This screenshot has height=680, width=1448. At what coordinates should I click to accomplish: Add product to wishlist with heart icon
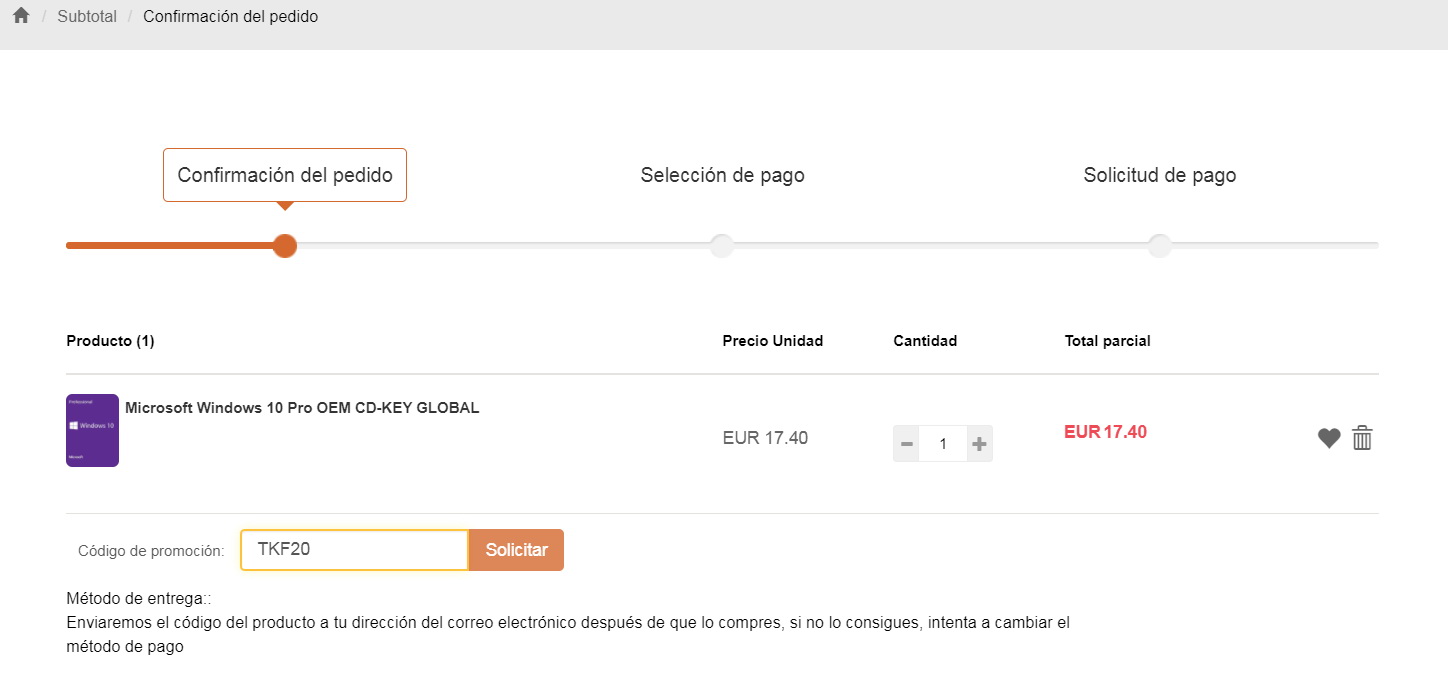1329,438
